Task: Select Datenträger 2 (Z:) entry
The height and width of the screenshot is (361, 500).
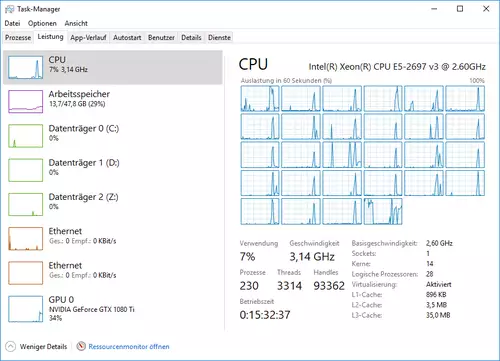Action: point(113,204)
